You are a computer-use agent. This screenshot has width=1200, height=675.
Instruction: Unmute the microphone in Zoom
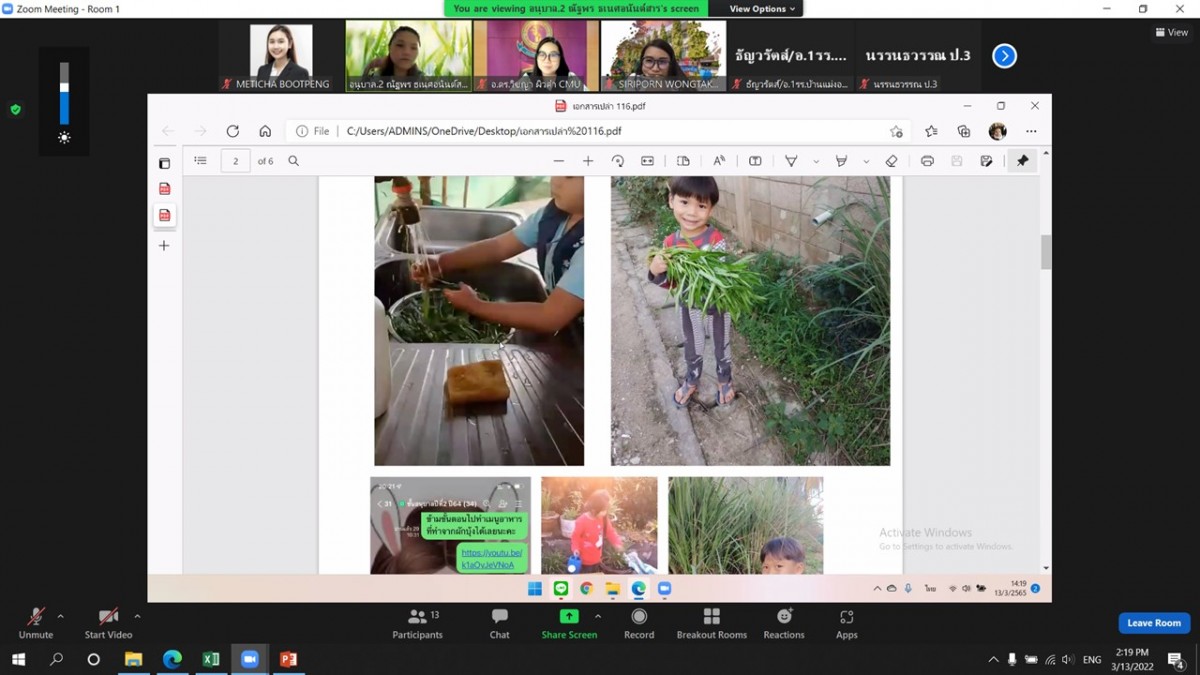point(35,622)
